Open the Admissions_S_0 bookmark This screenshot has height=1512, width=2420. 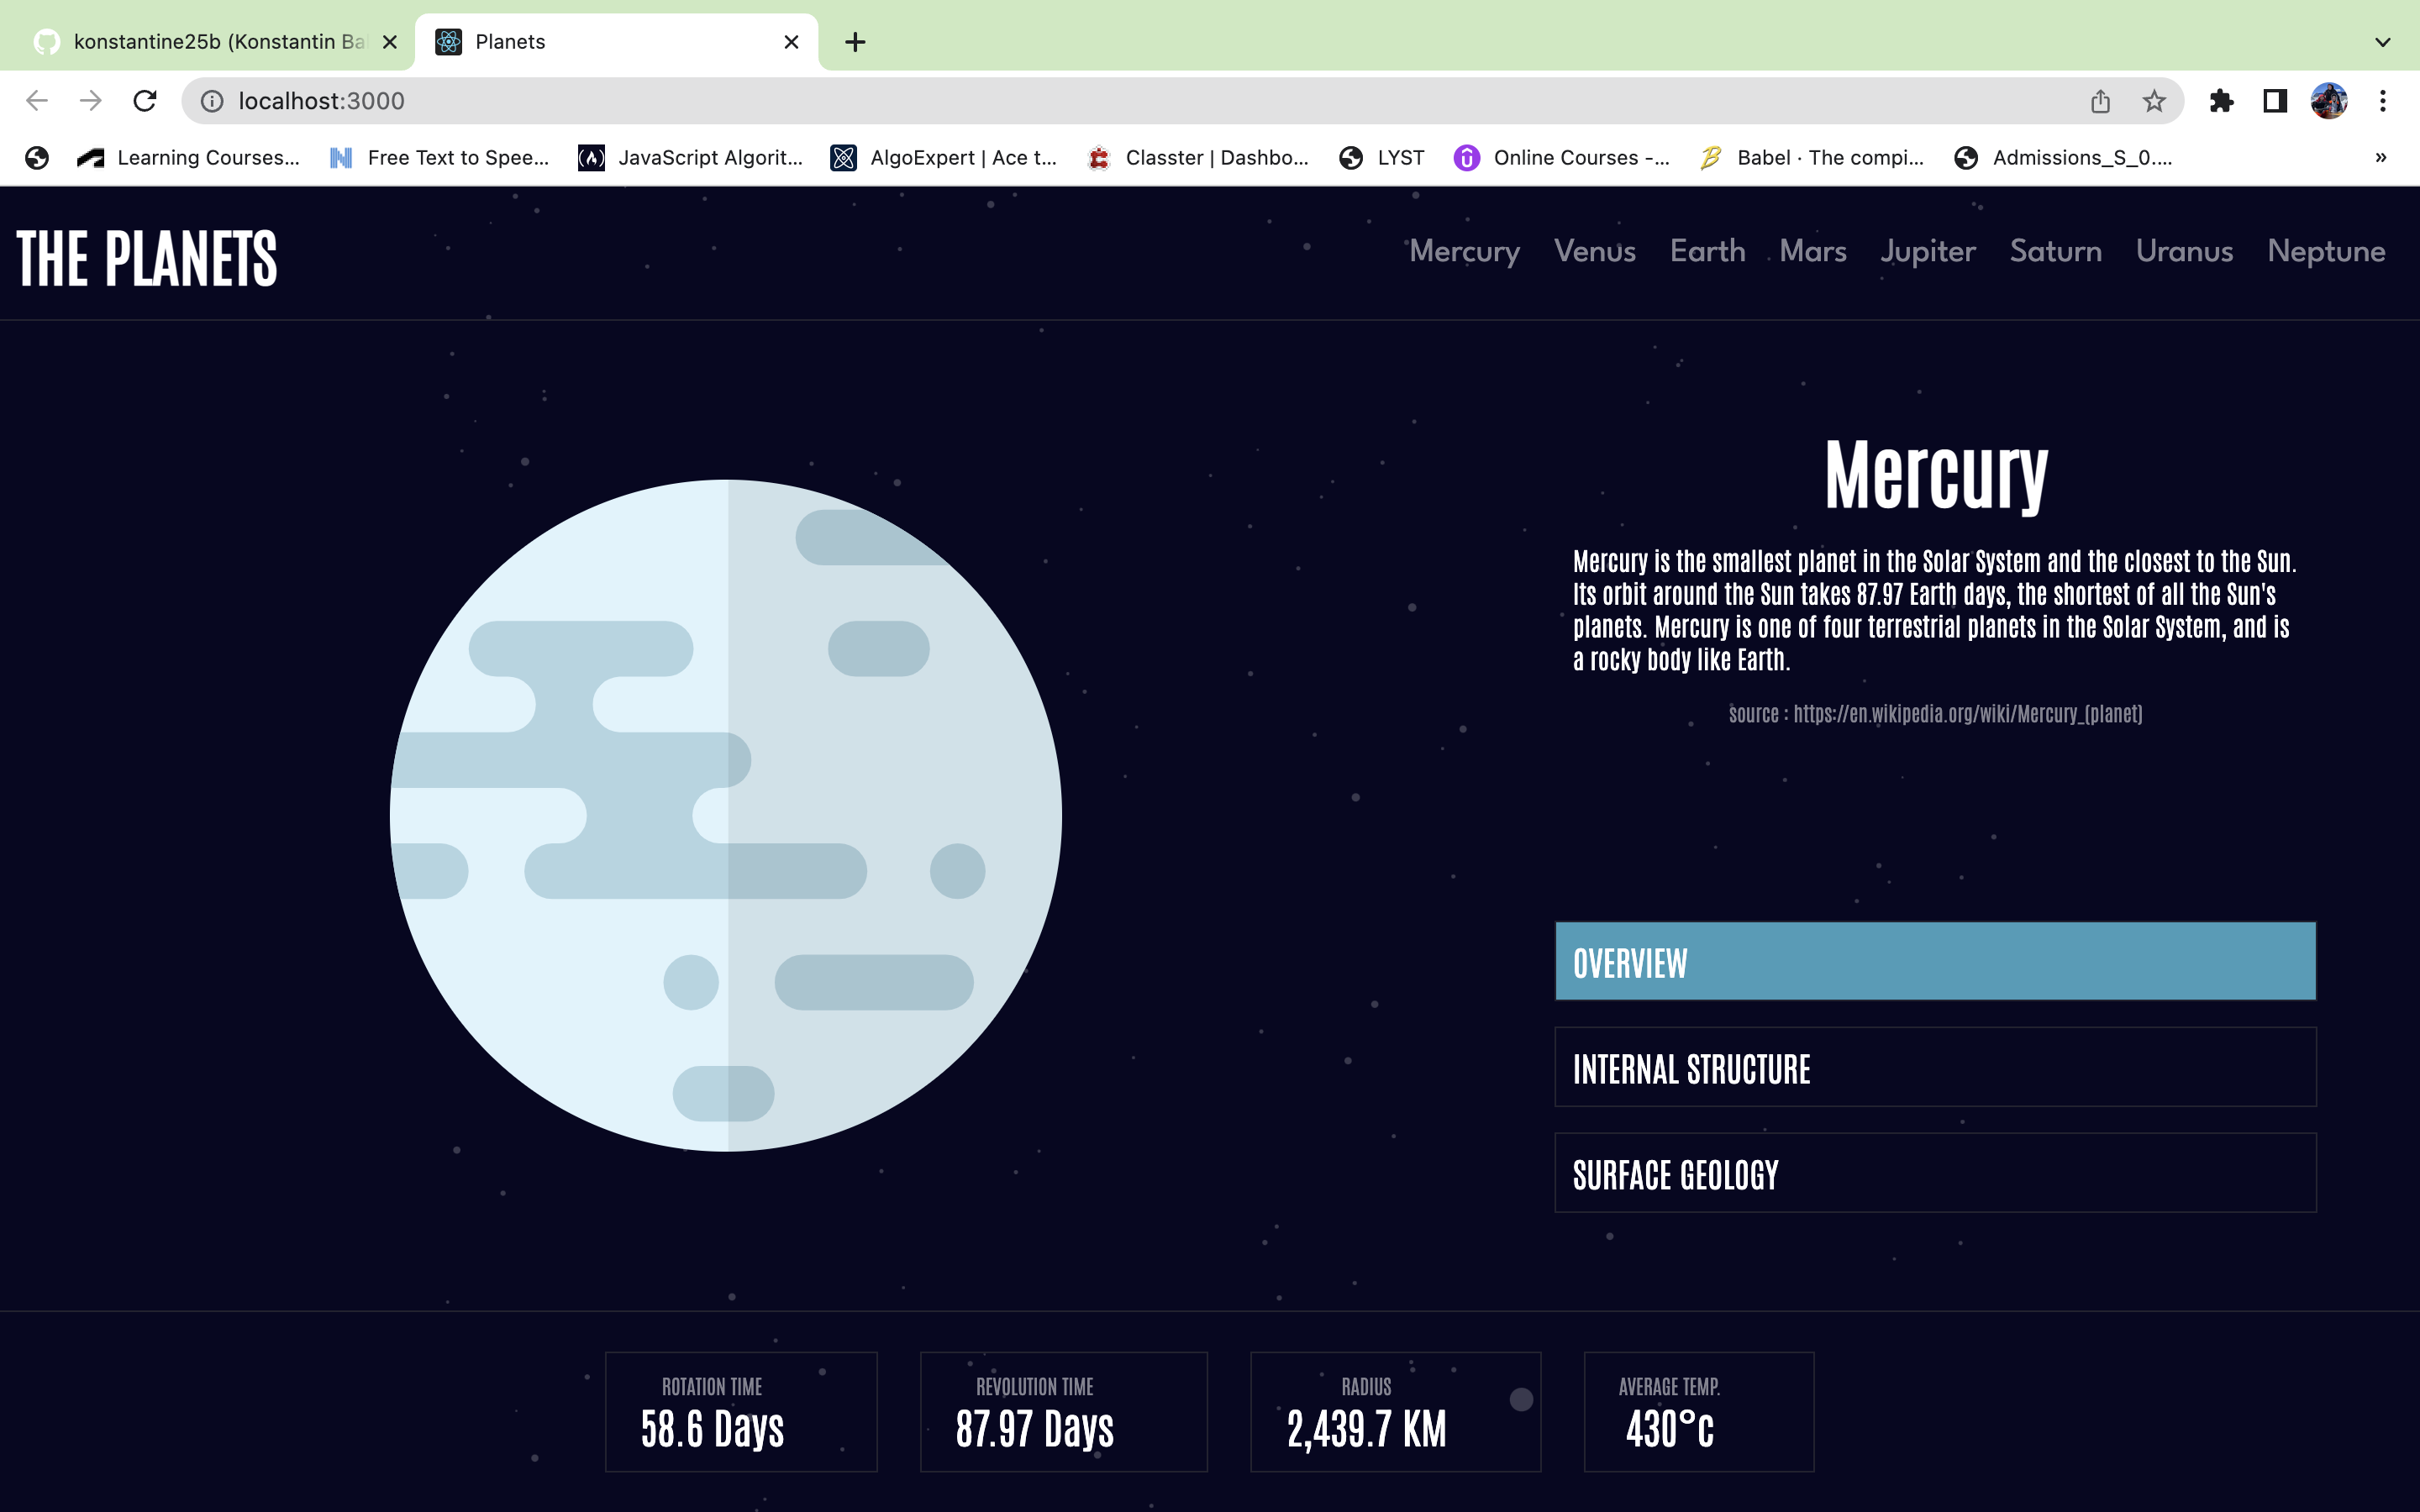click(2064, 157)
